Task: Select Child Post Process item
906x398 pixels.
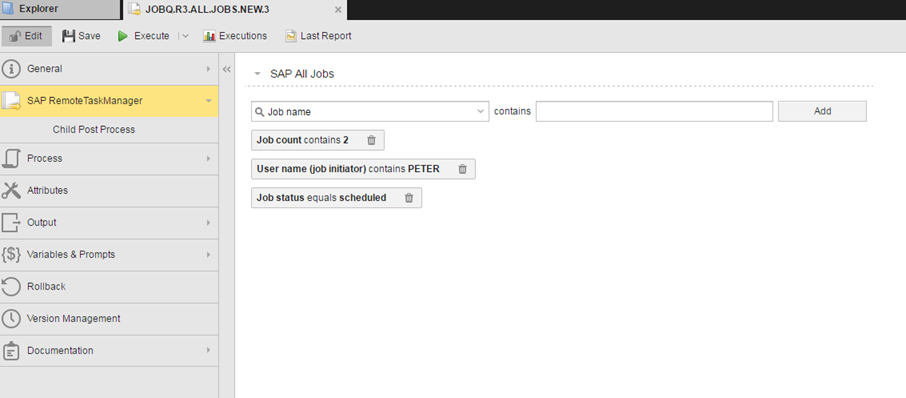Action: point(94,129)
